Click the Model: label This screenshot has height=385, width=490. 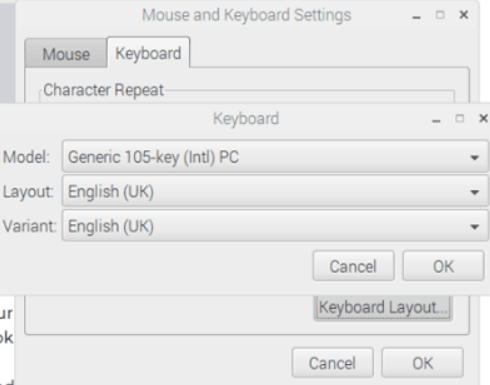click(27, 157)
